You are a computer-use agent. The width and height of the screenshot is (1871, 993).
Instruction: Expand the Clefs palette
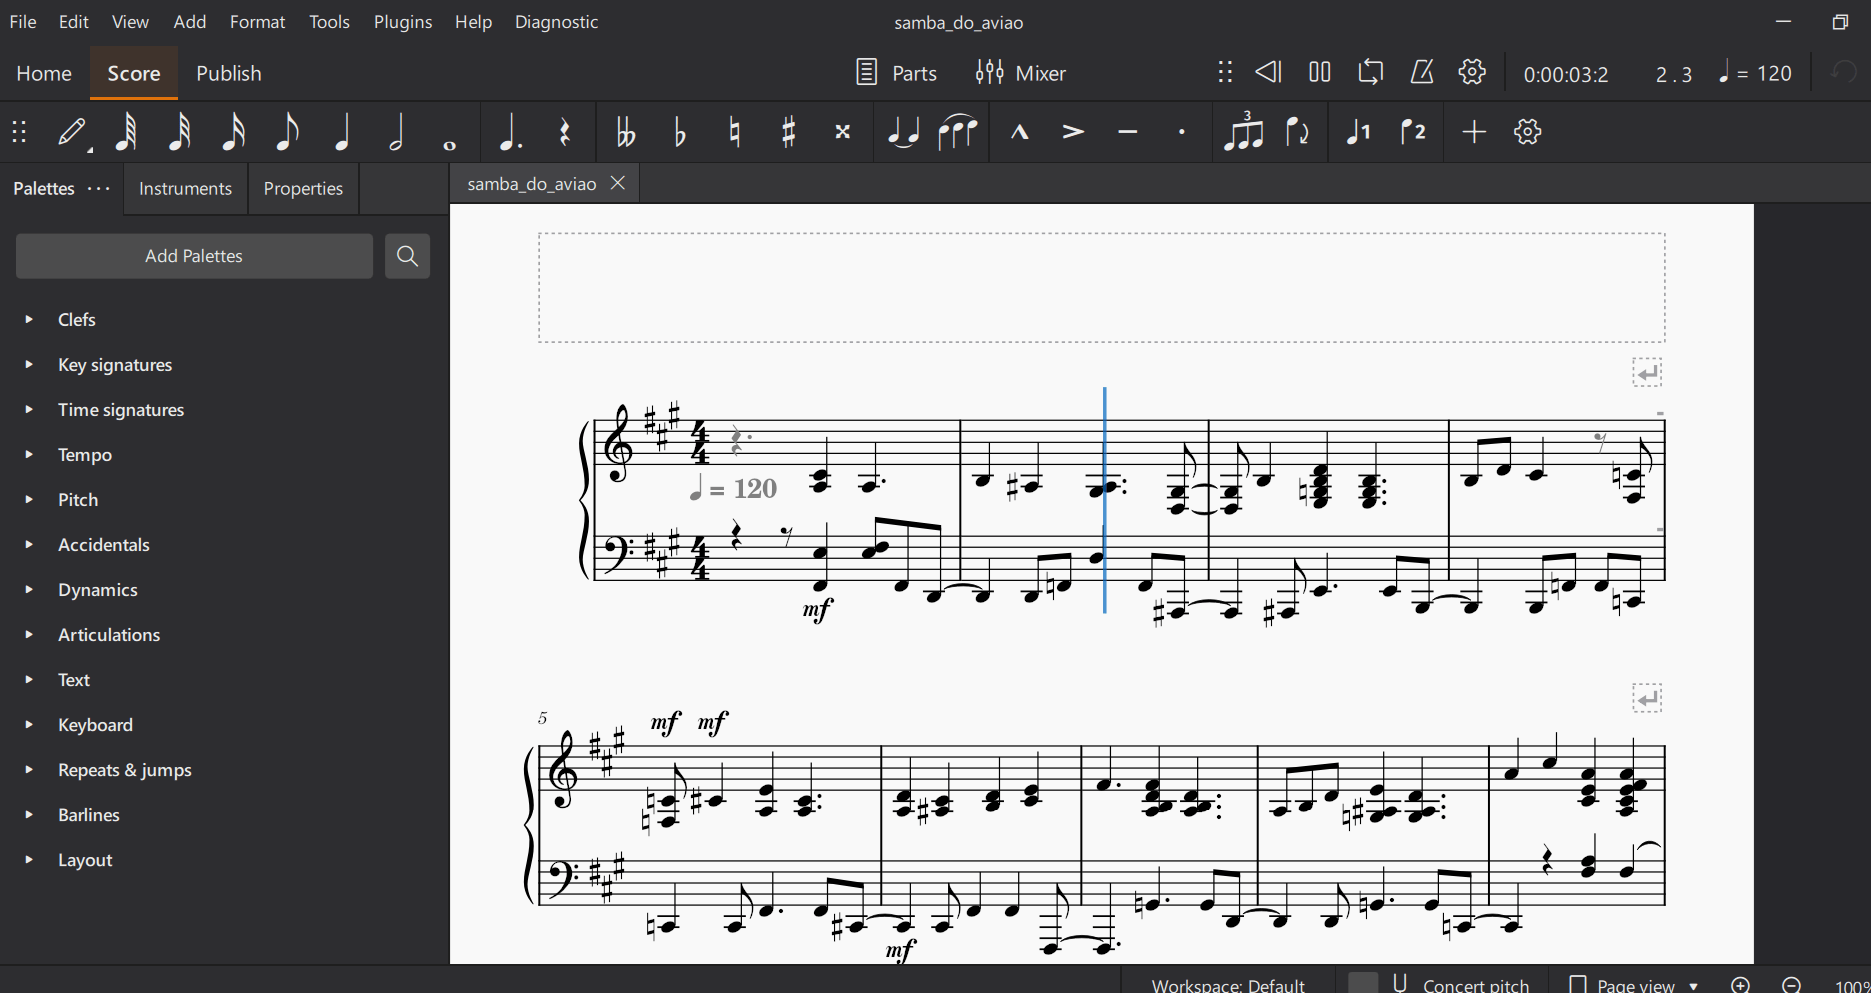click(29, 319)
